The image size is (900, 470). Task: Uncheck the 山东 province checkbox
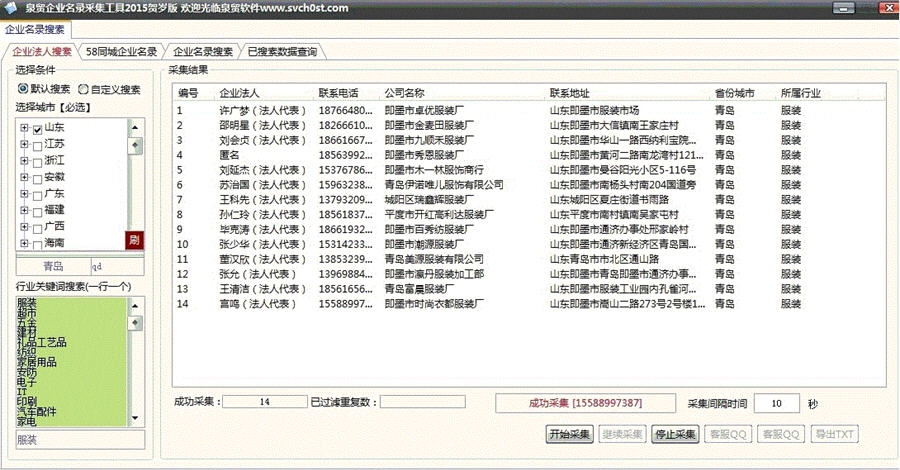[37, 130]
